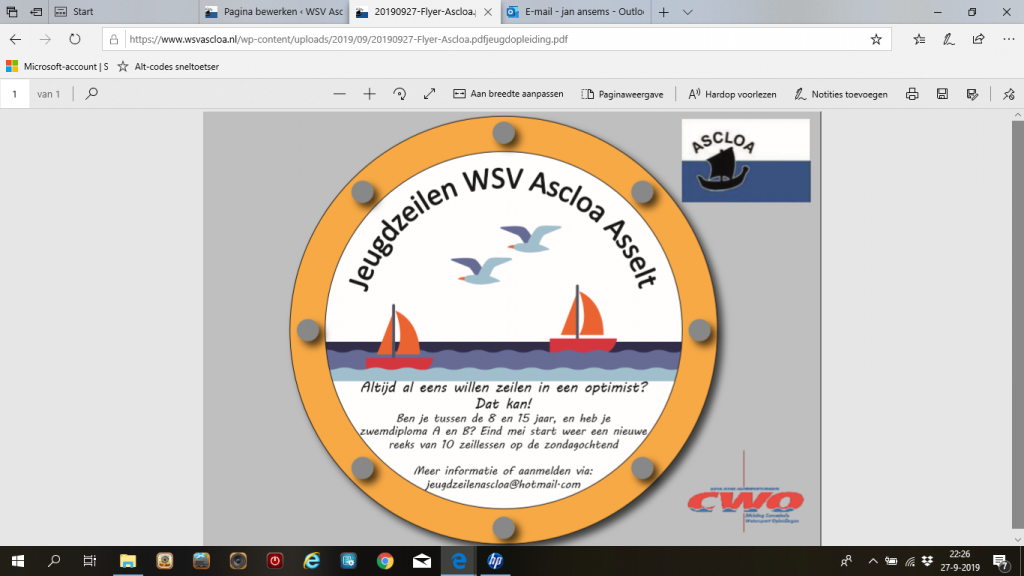Screen dimensions: 1024x576
Task: Show hidden system tray icons
Action: click(873, 561)
